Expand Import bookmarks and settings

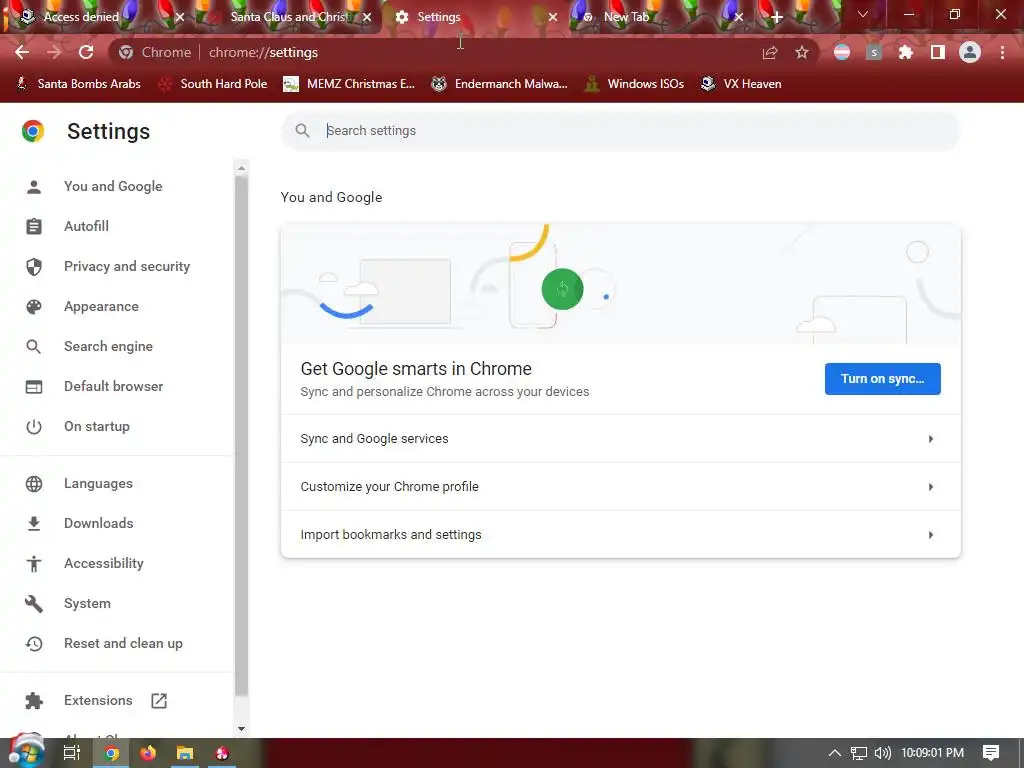point(620,534)
